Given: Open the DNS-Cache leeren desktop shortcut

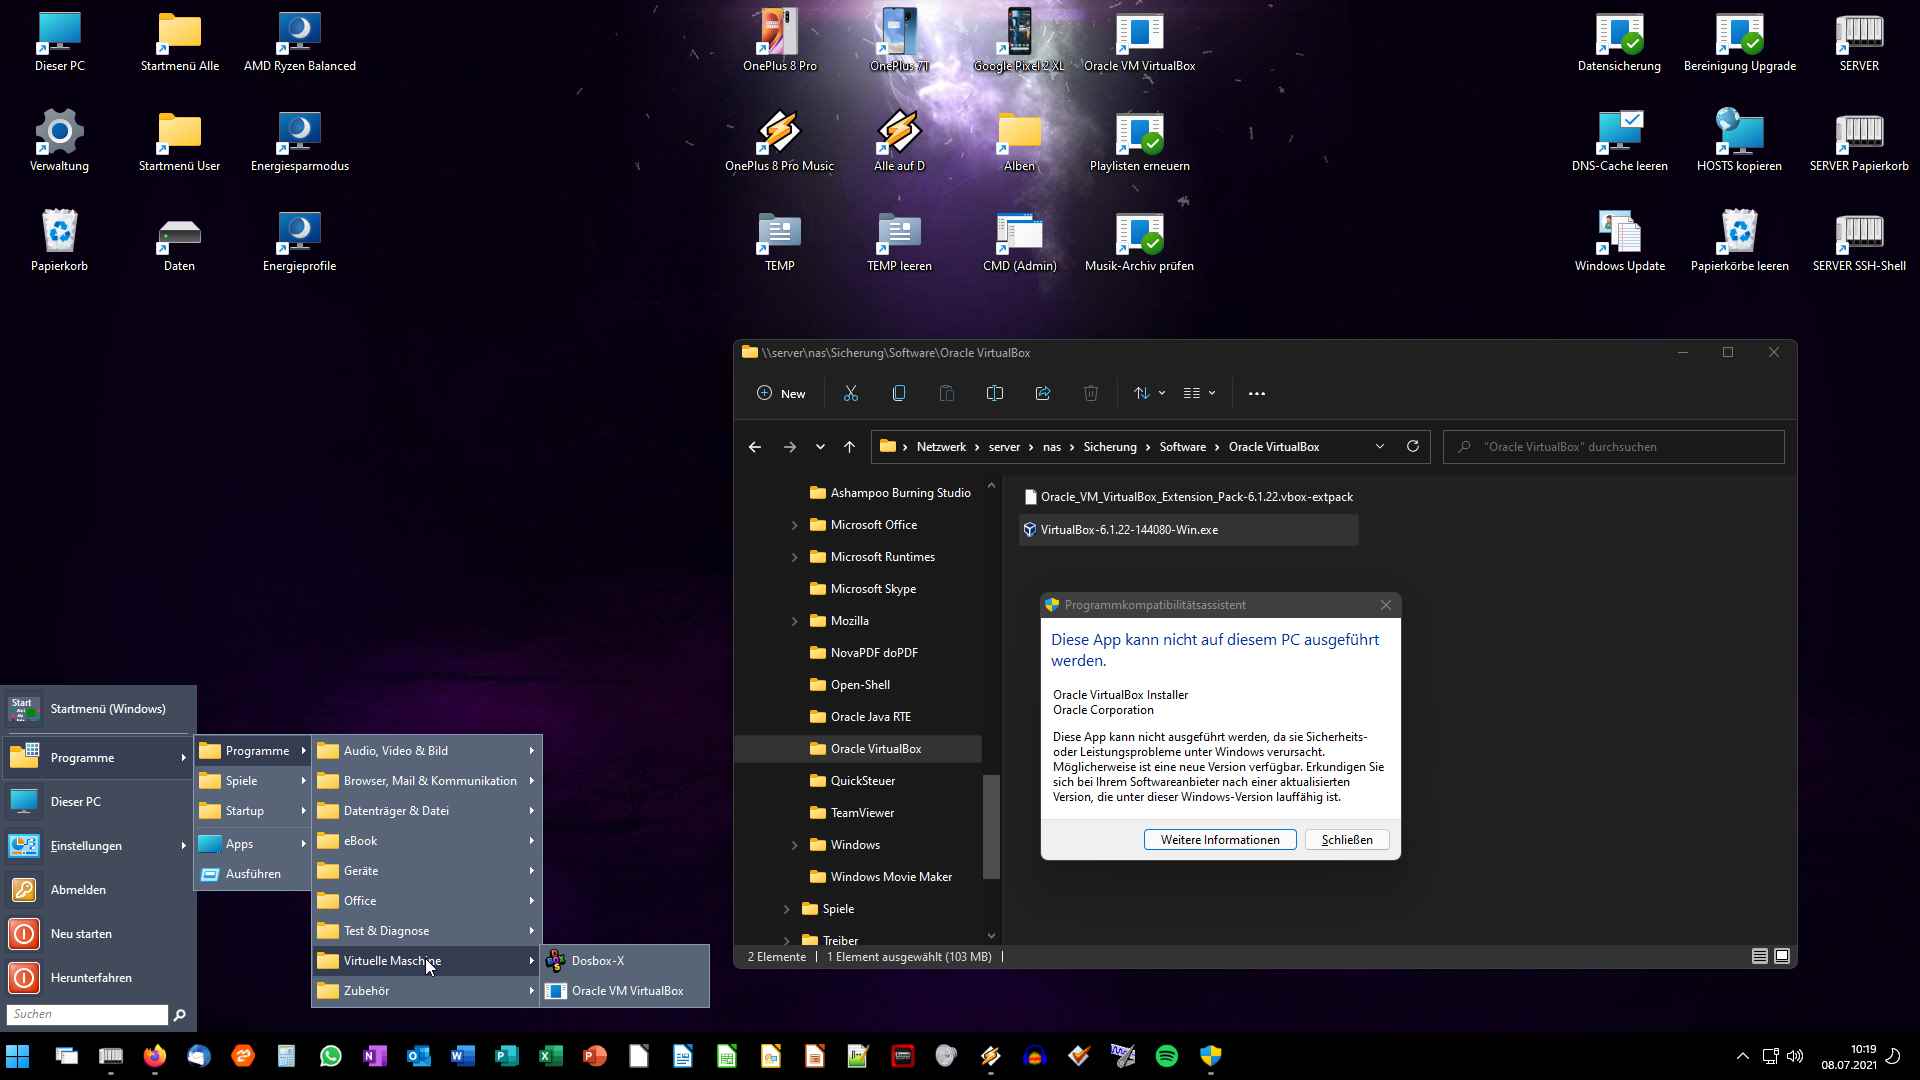Looking at the screenshot, I should [1620, 140].
